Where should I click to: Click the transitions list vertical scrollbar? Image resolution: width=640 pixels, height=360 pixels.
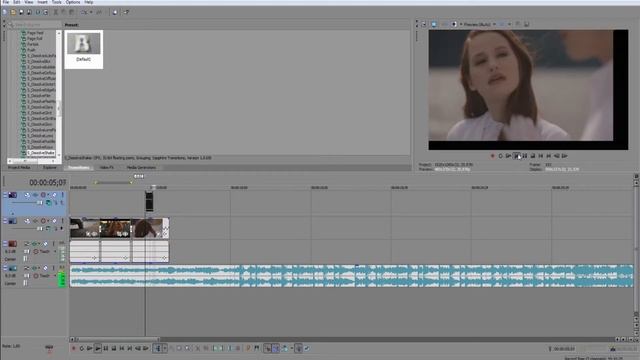[59, 94]
